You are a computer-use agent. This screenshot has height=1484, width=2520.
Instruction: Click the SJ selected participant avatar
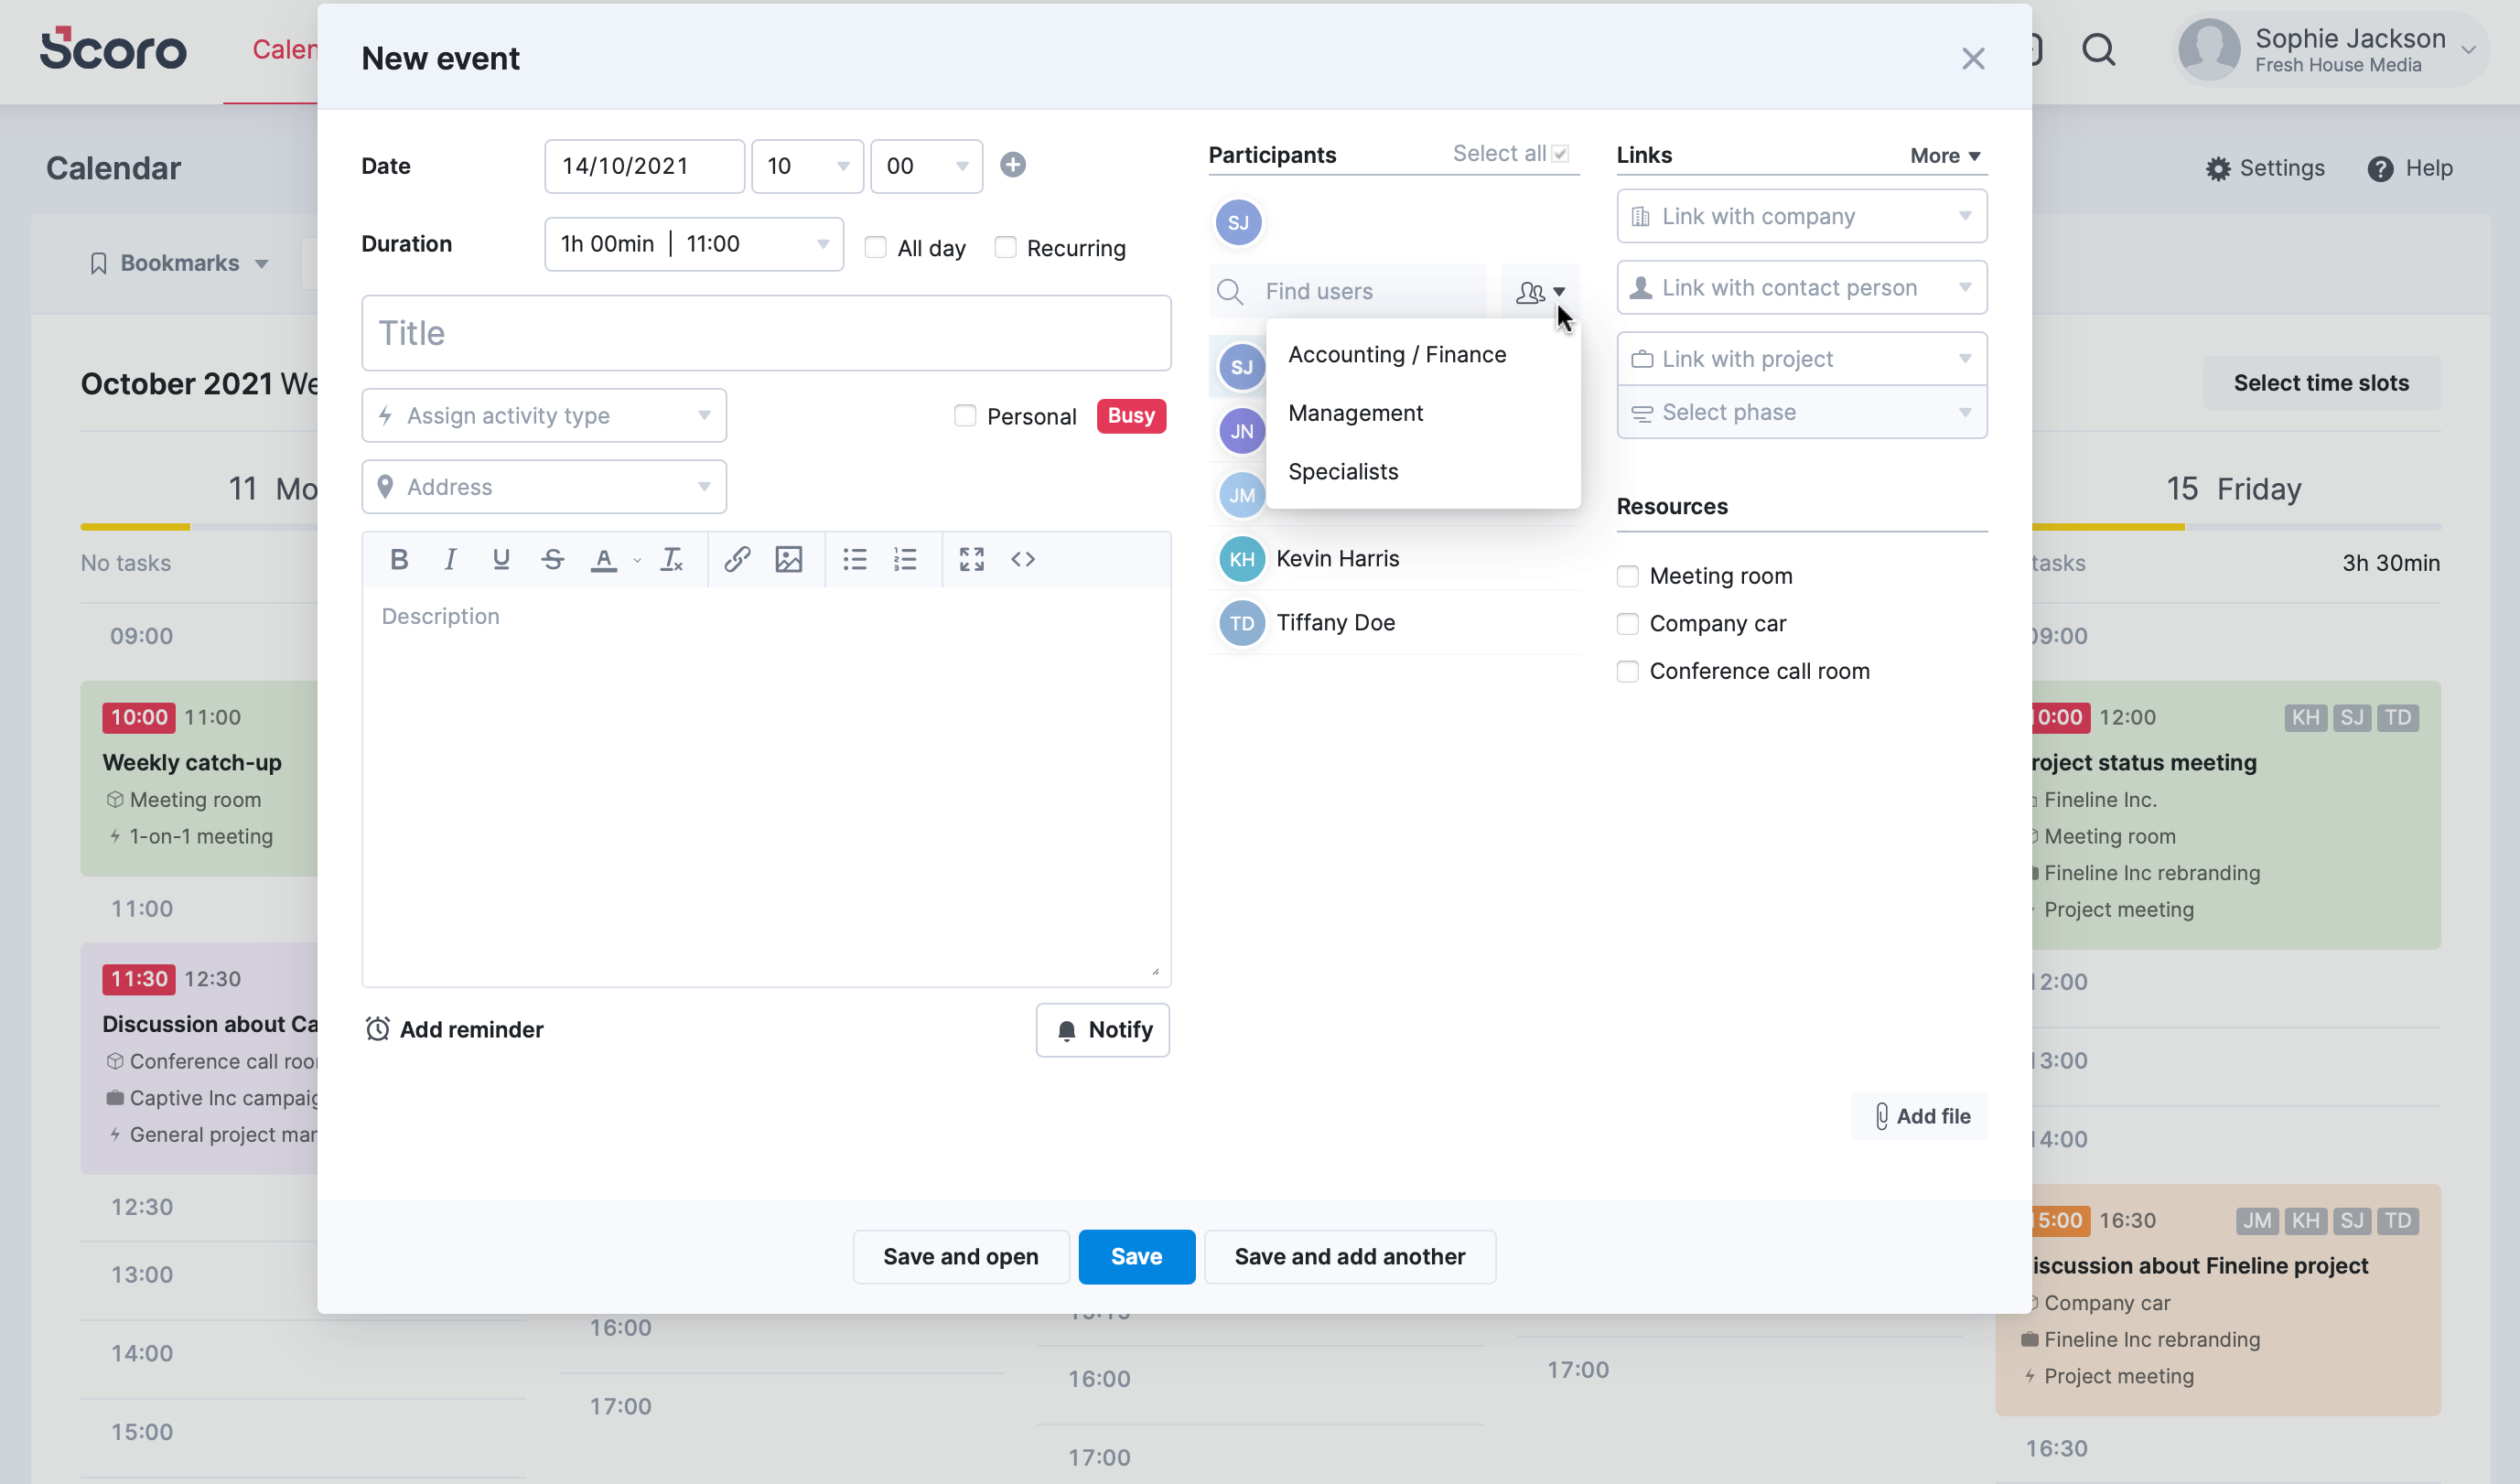click(x=1238, y=222)
